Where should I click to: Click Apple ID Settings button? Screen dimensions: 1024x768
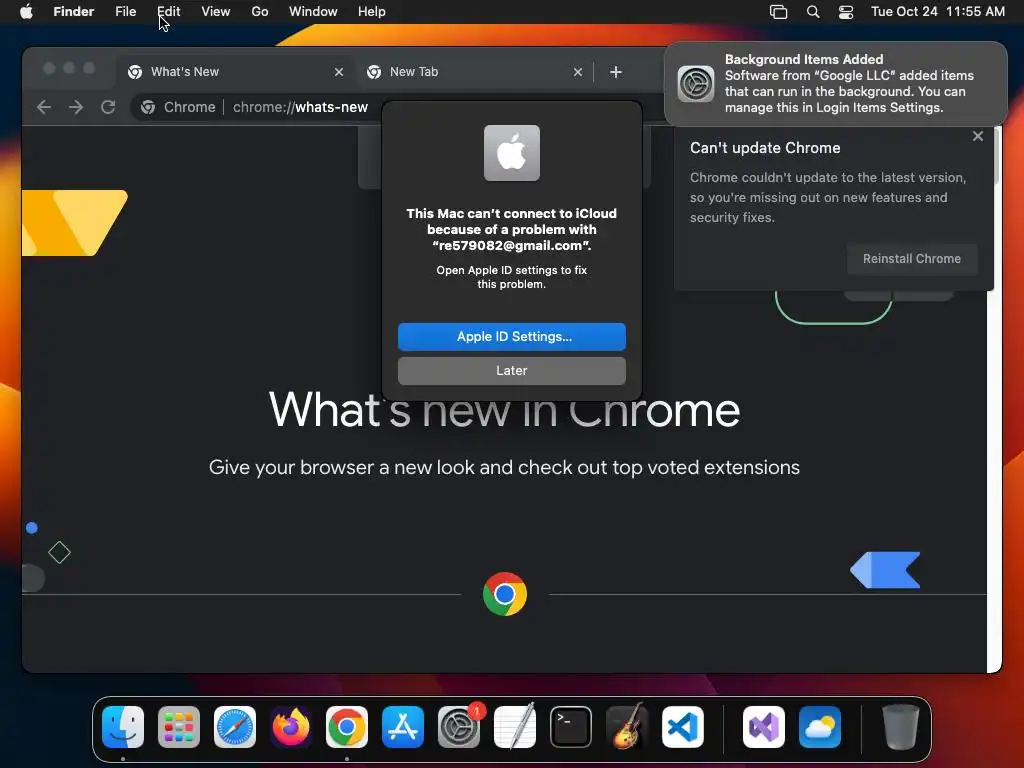pyautogui.click(x=511, y=336)
